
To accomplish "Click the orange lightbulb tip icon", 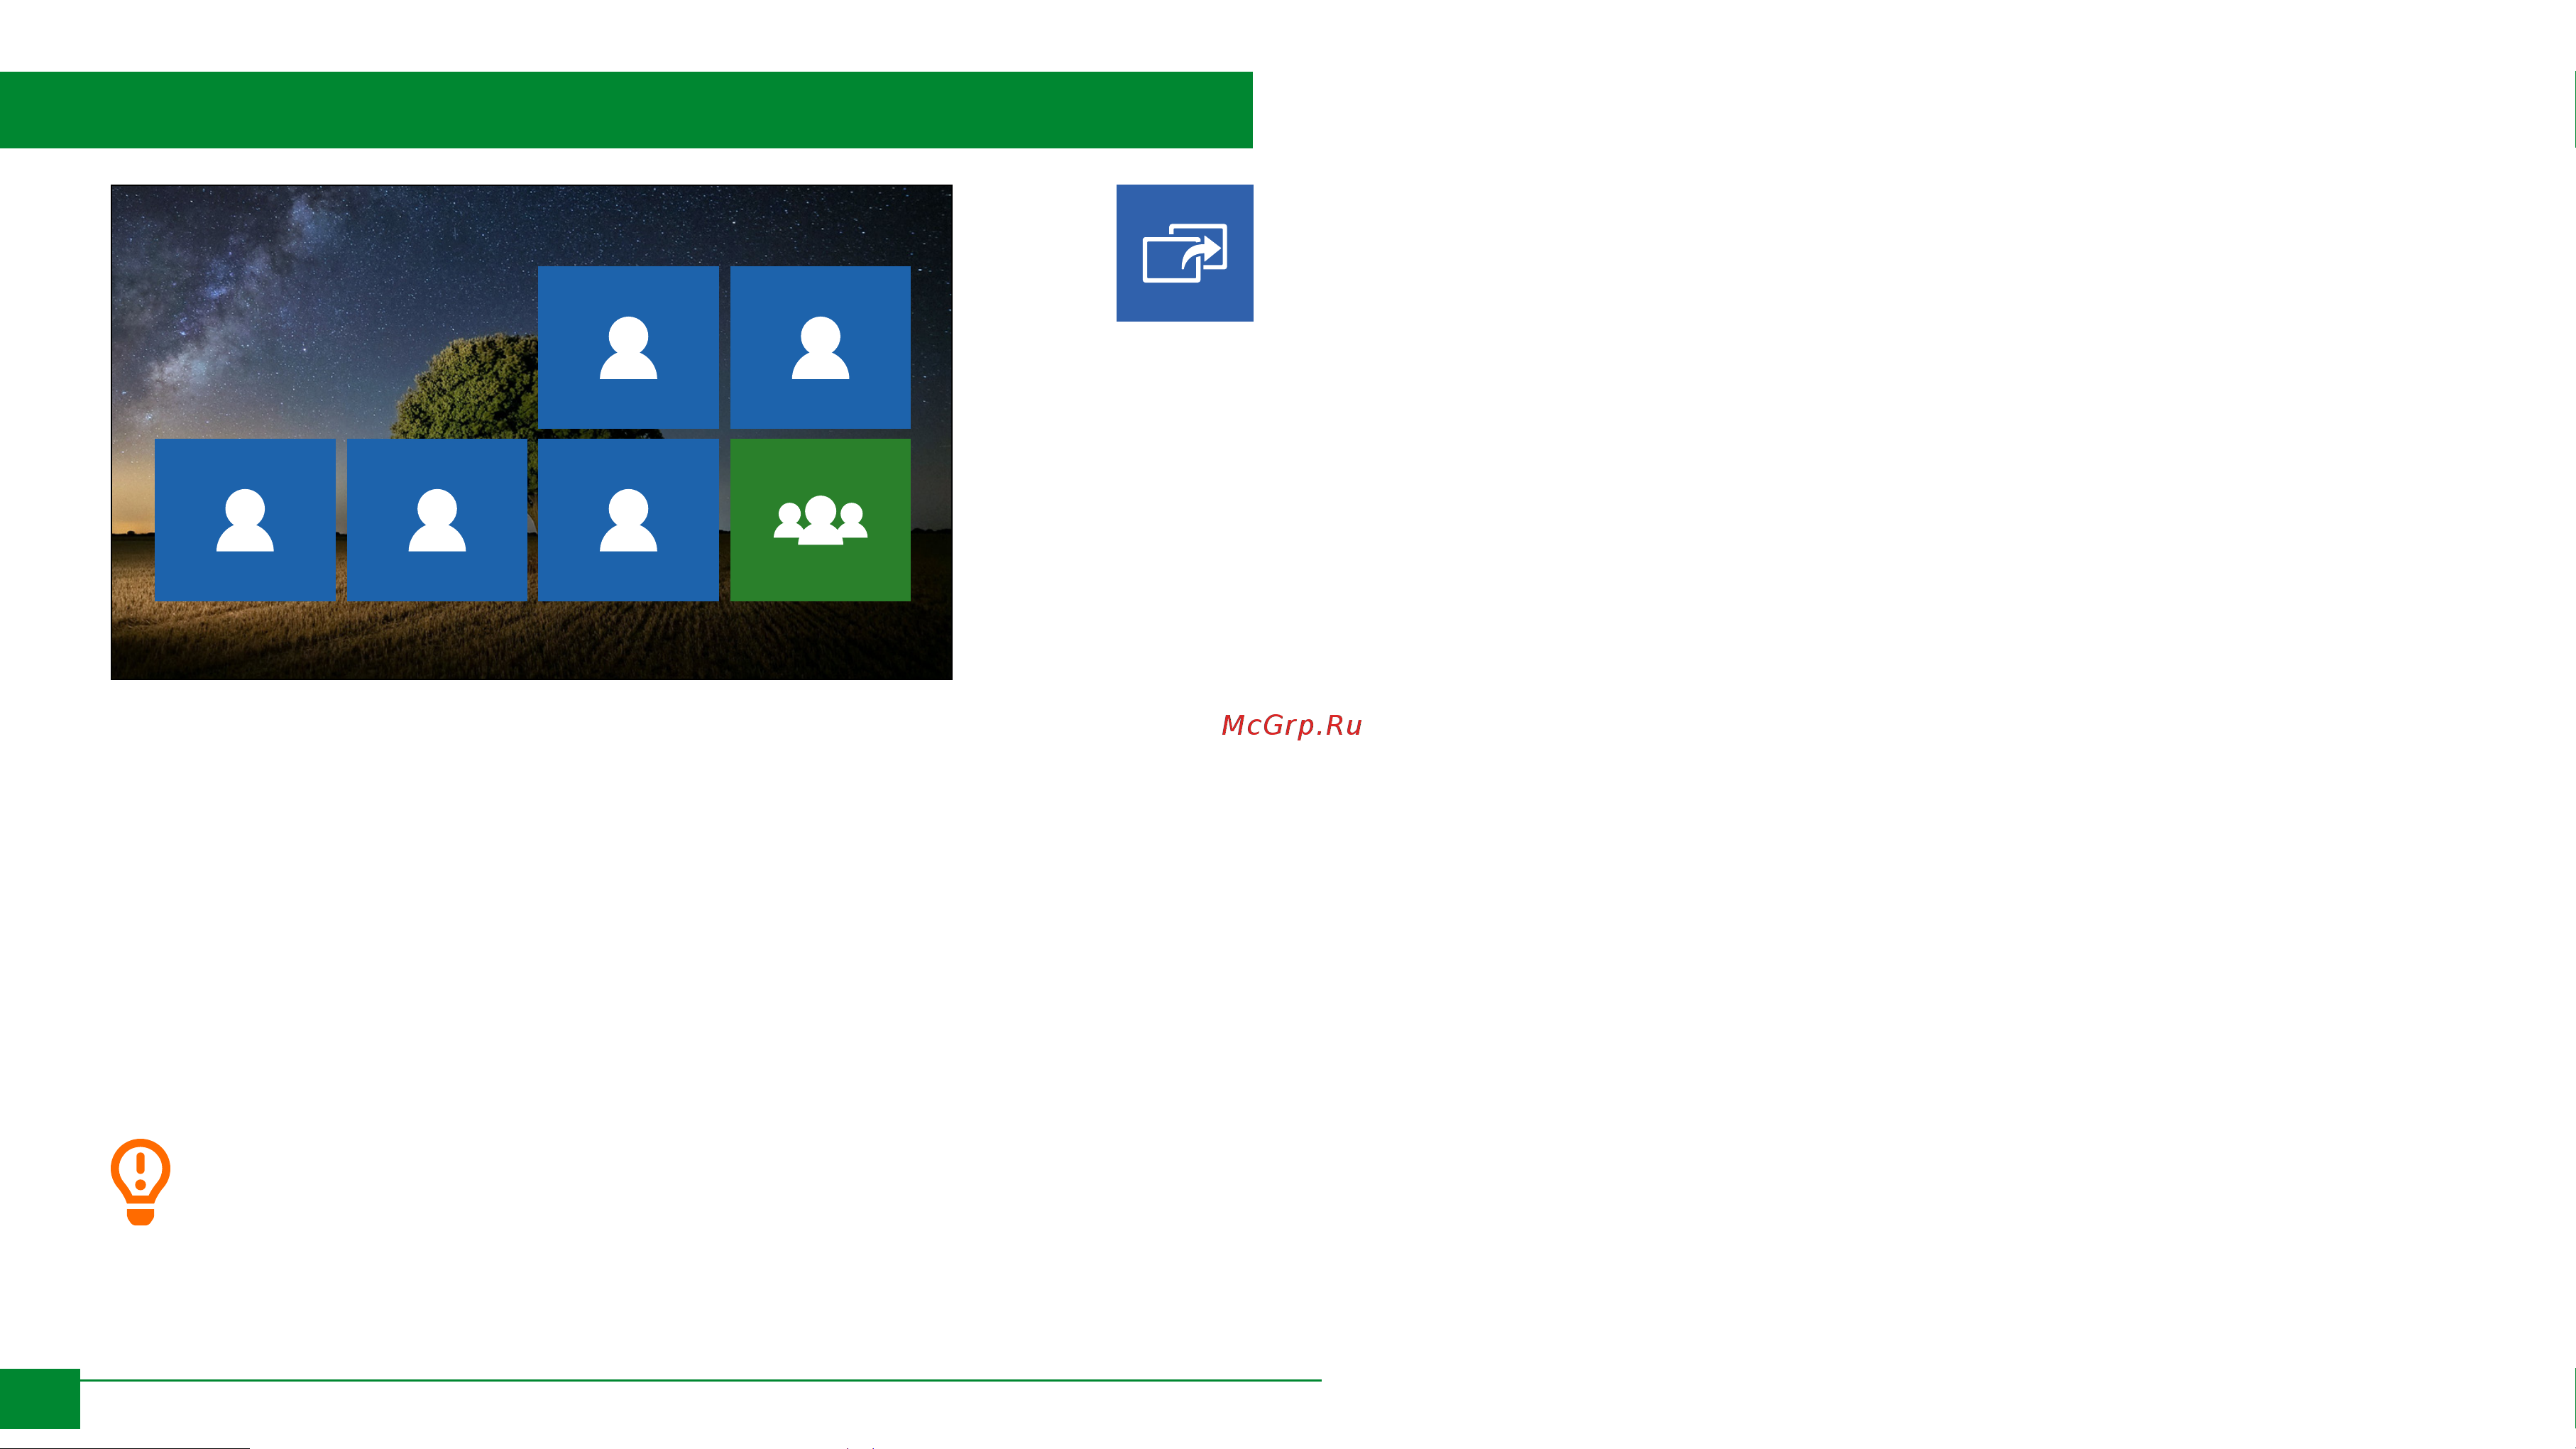I will (140, 1181).
